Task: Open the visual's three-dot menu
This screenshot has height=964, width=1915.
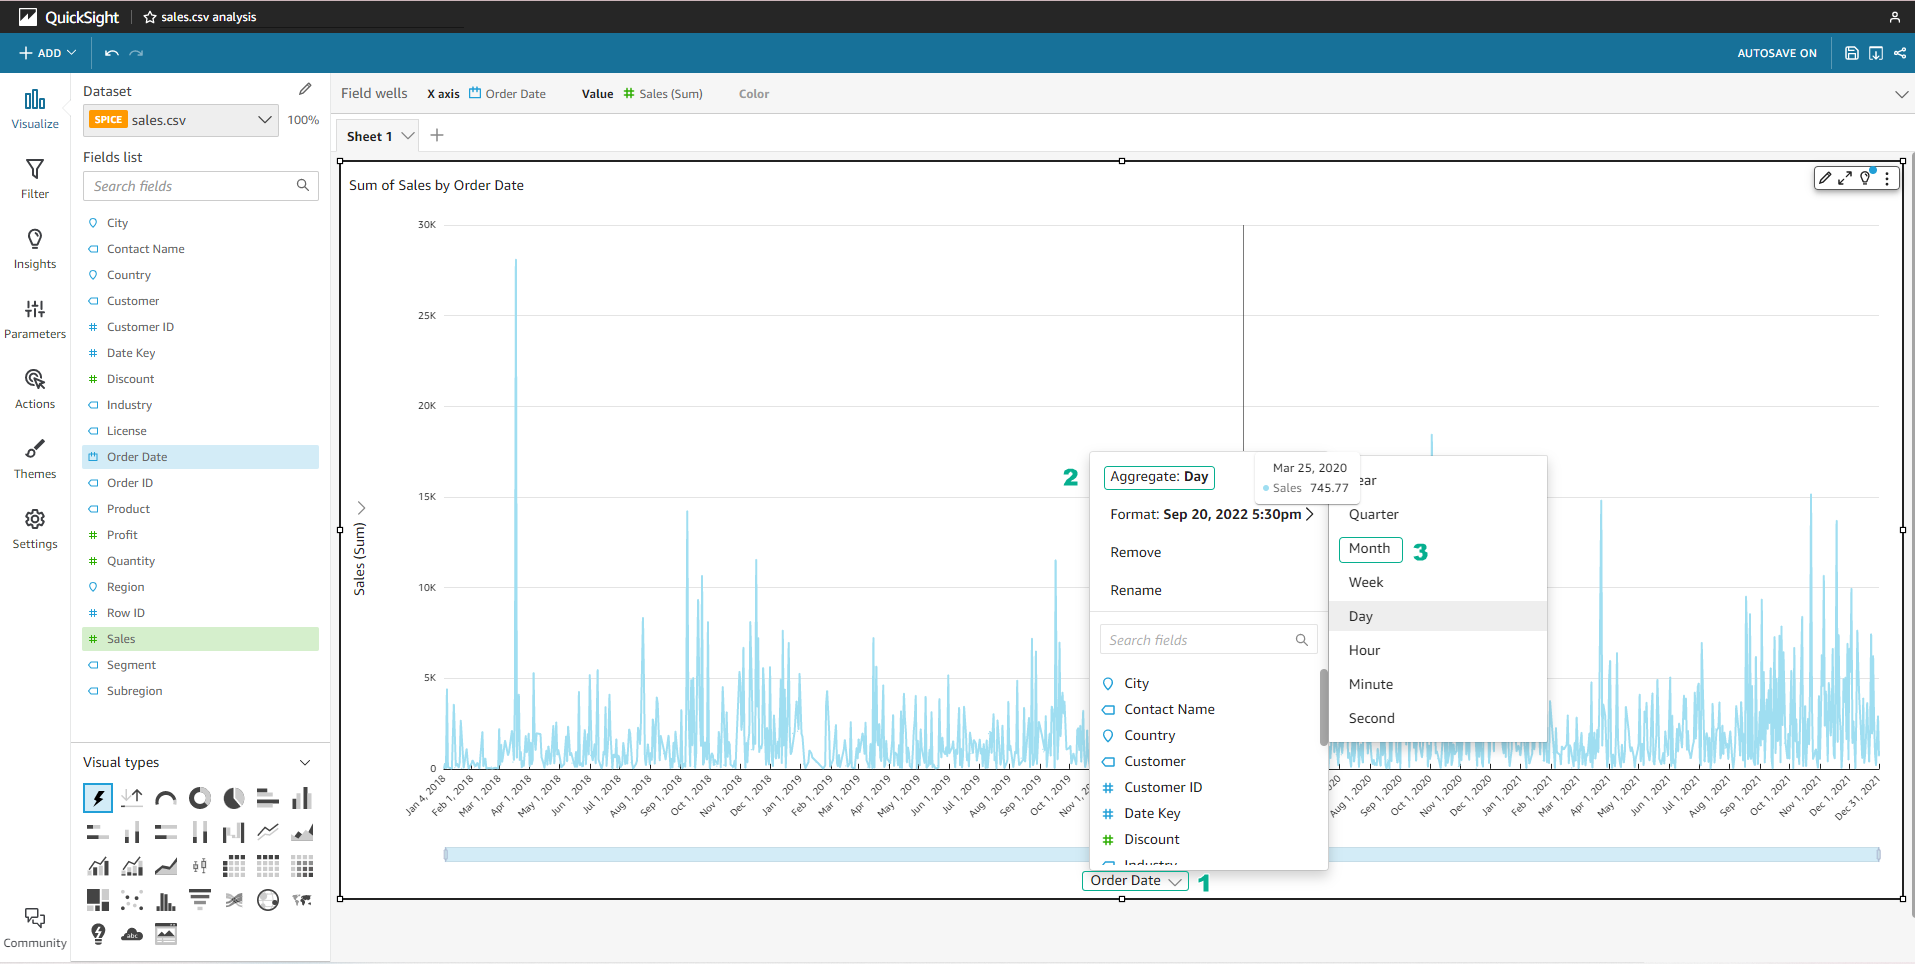Action: tap(1887, 178)
